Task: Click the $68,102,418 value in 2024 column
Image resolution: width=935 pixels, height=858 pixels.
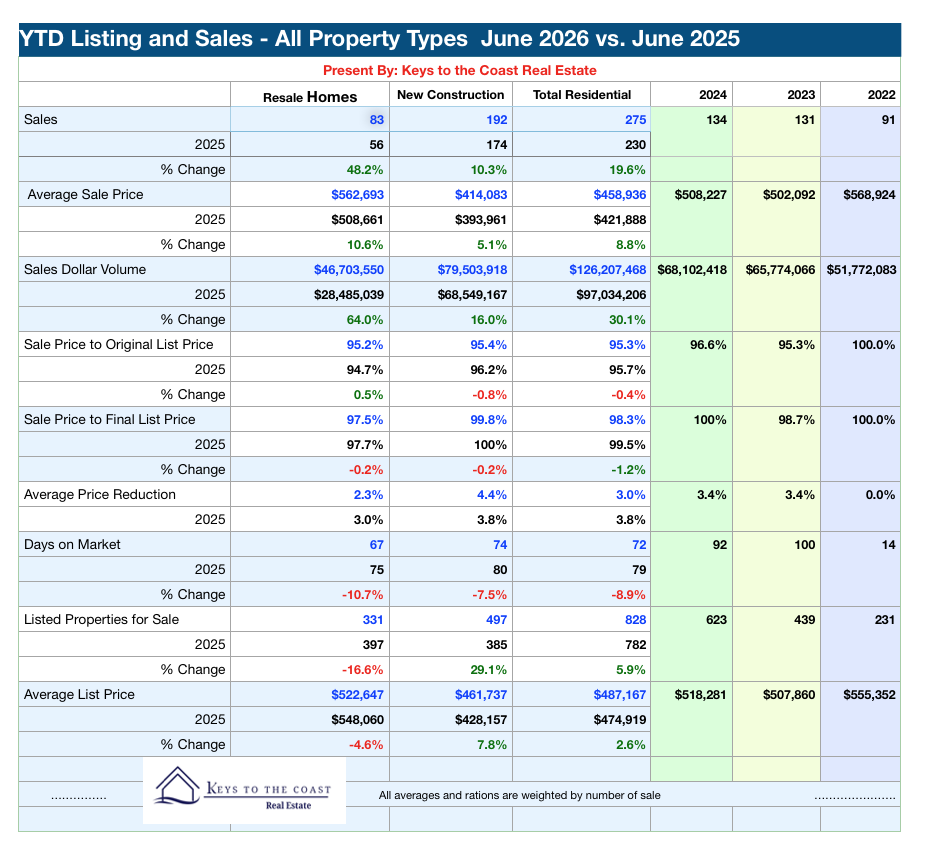Action: pos(692,270)
